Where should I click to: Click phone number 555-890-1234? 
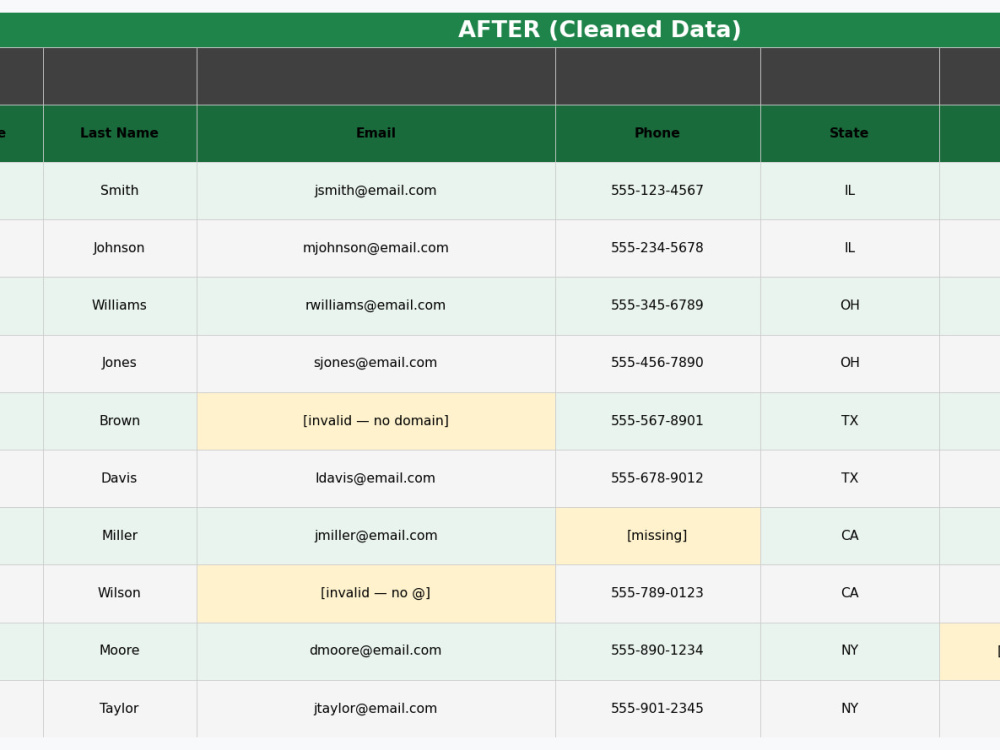(658, 651)
